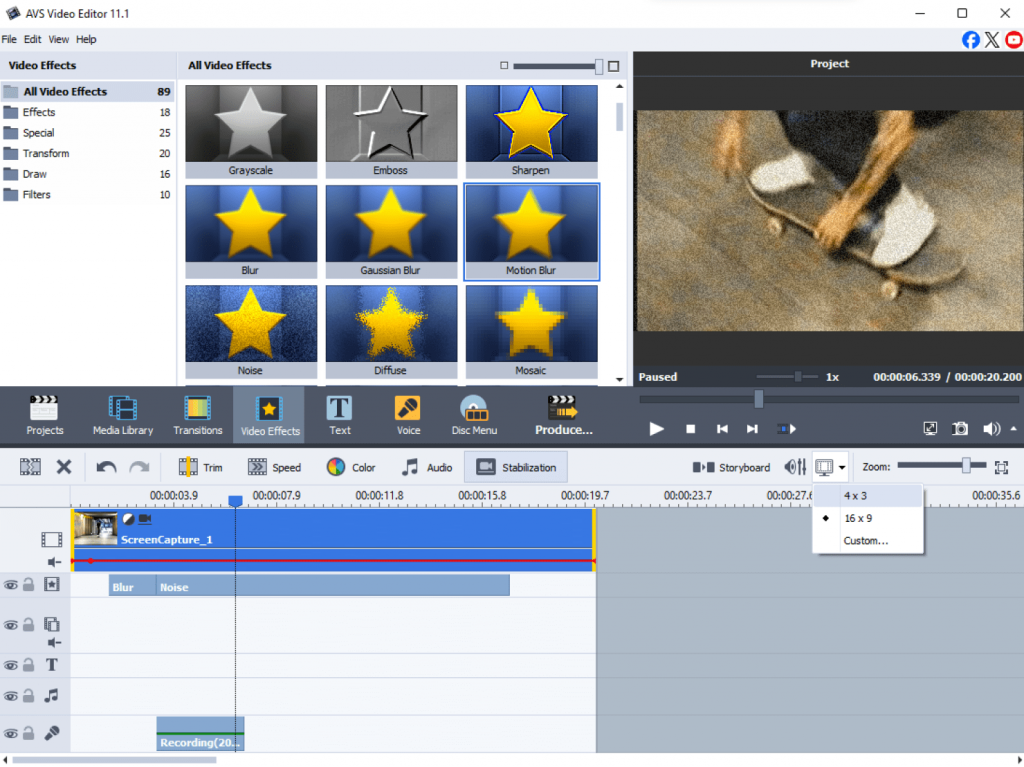Click the Undo arrow in timeline toolbar

pos(106,467)
